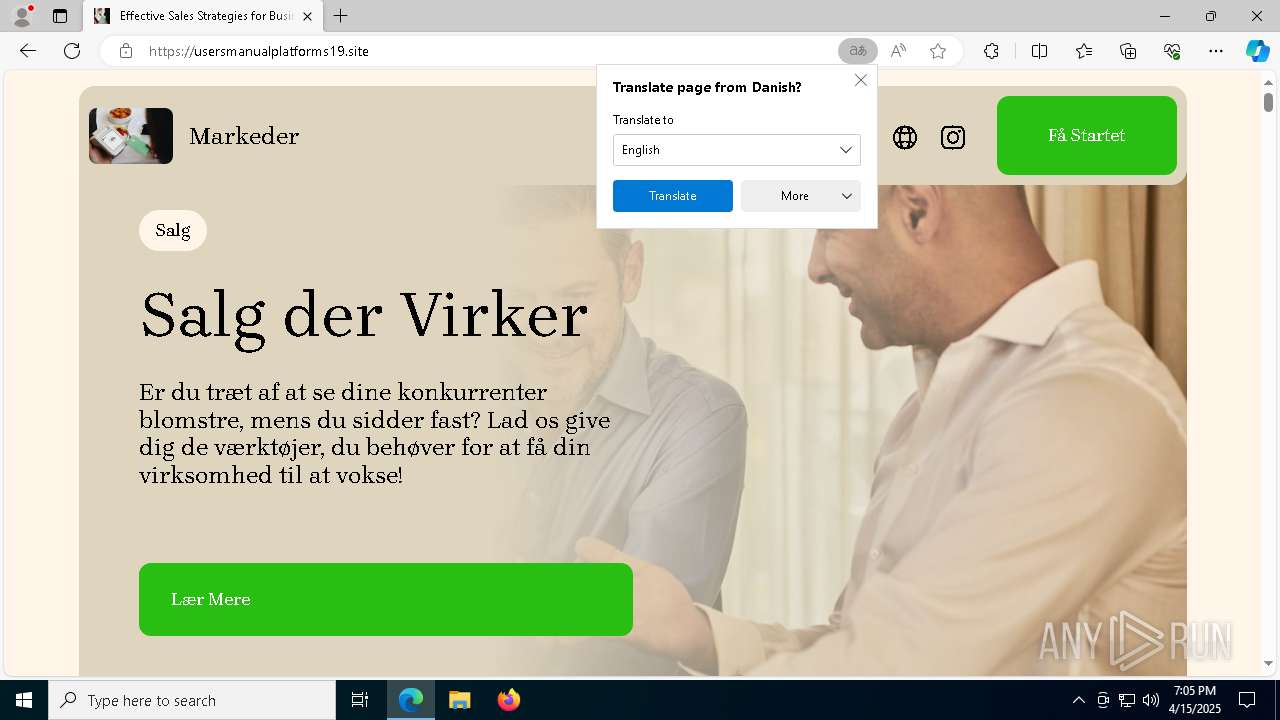
Task: Open Edge Settings and more menu
Action: click(x=1216, y=51)
